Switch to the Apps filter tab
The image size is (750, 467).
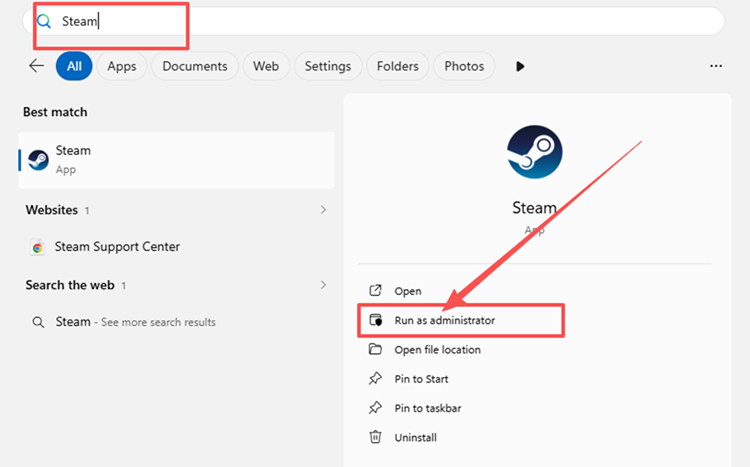tap(121, 66)
